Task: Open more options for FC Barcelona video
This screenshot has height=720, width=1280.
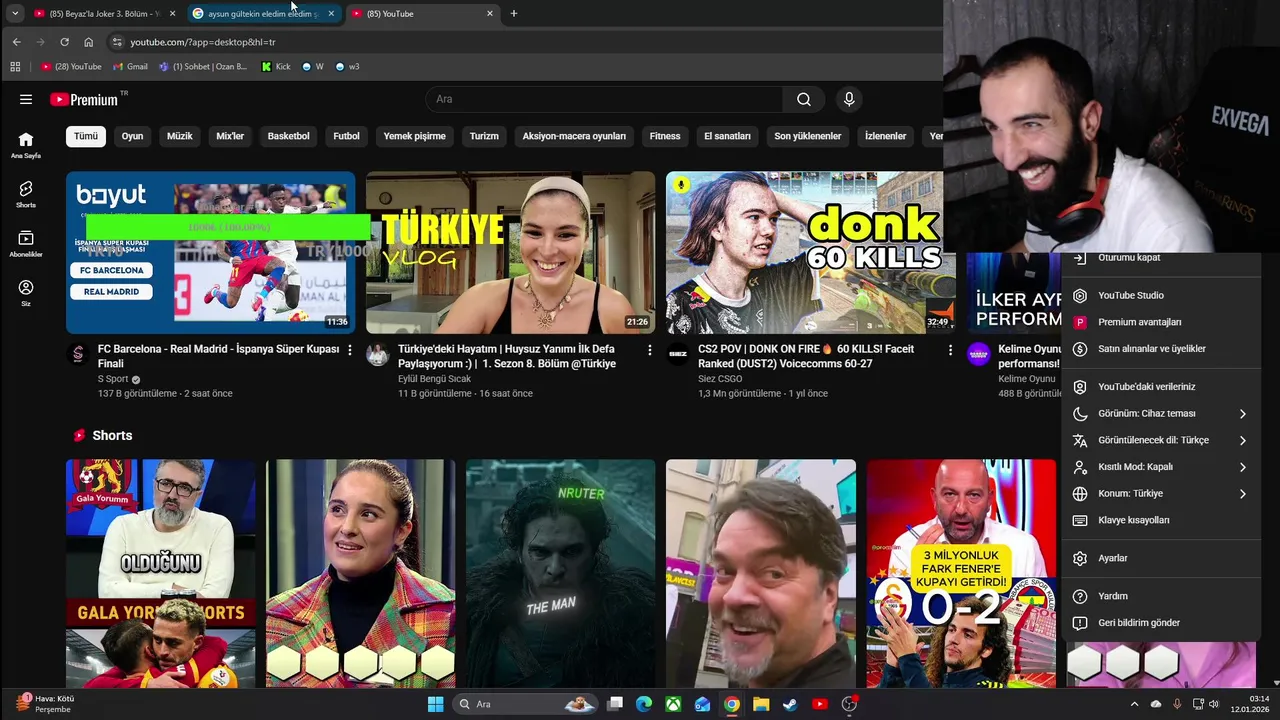Action: pyautogui.click(x=349, y=350)
